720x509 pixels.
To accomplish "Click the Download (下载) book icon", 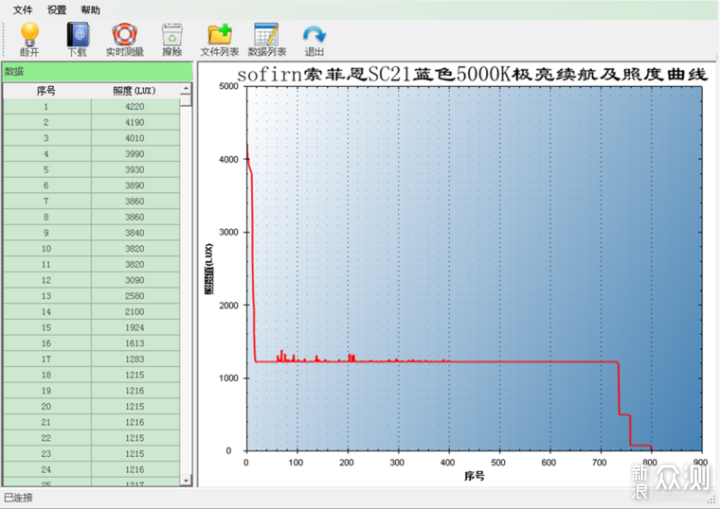I will click(x=78, y=34).
